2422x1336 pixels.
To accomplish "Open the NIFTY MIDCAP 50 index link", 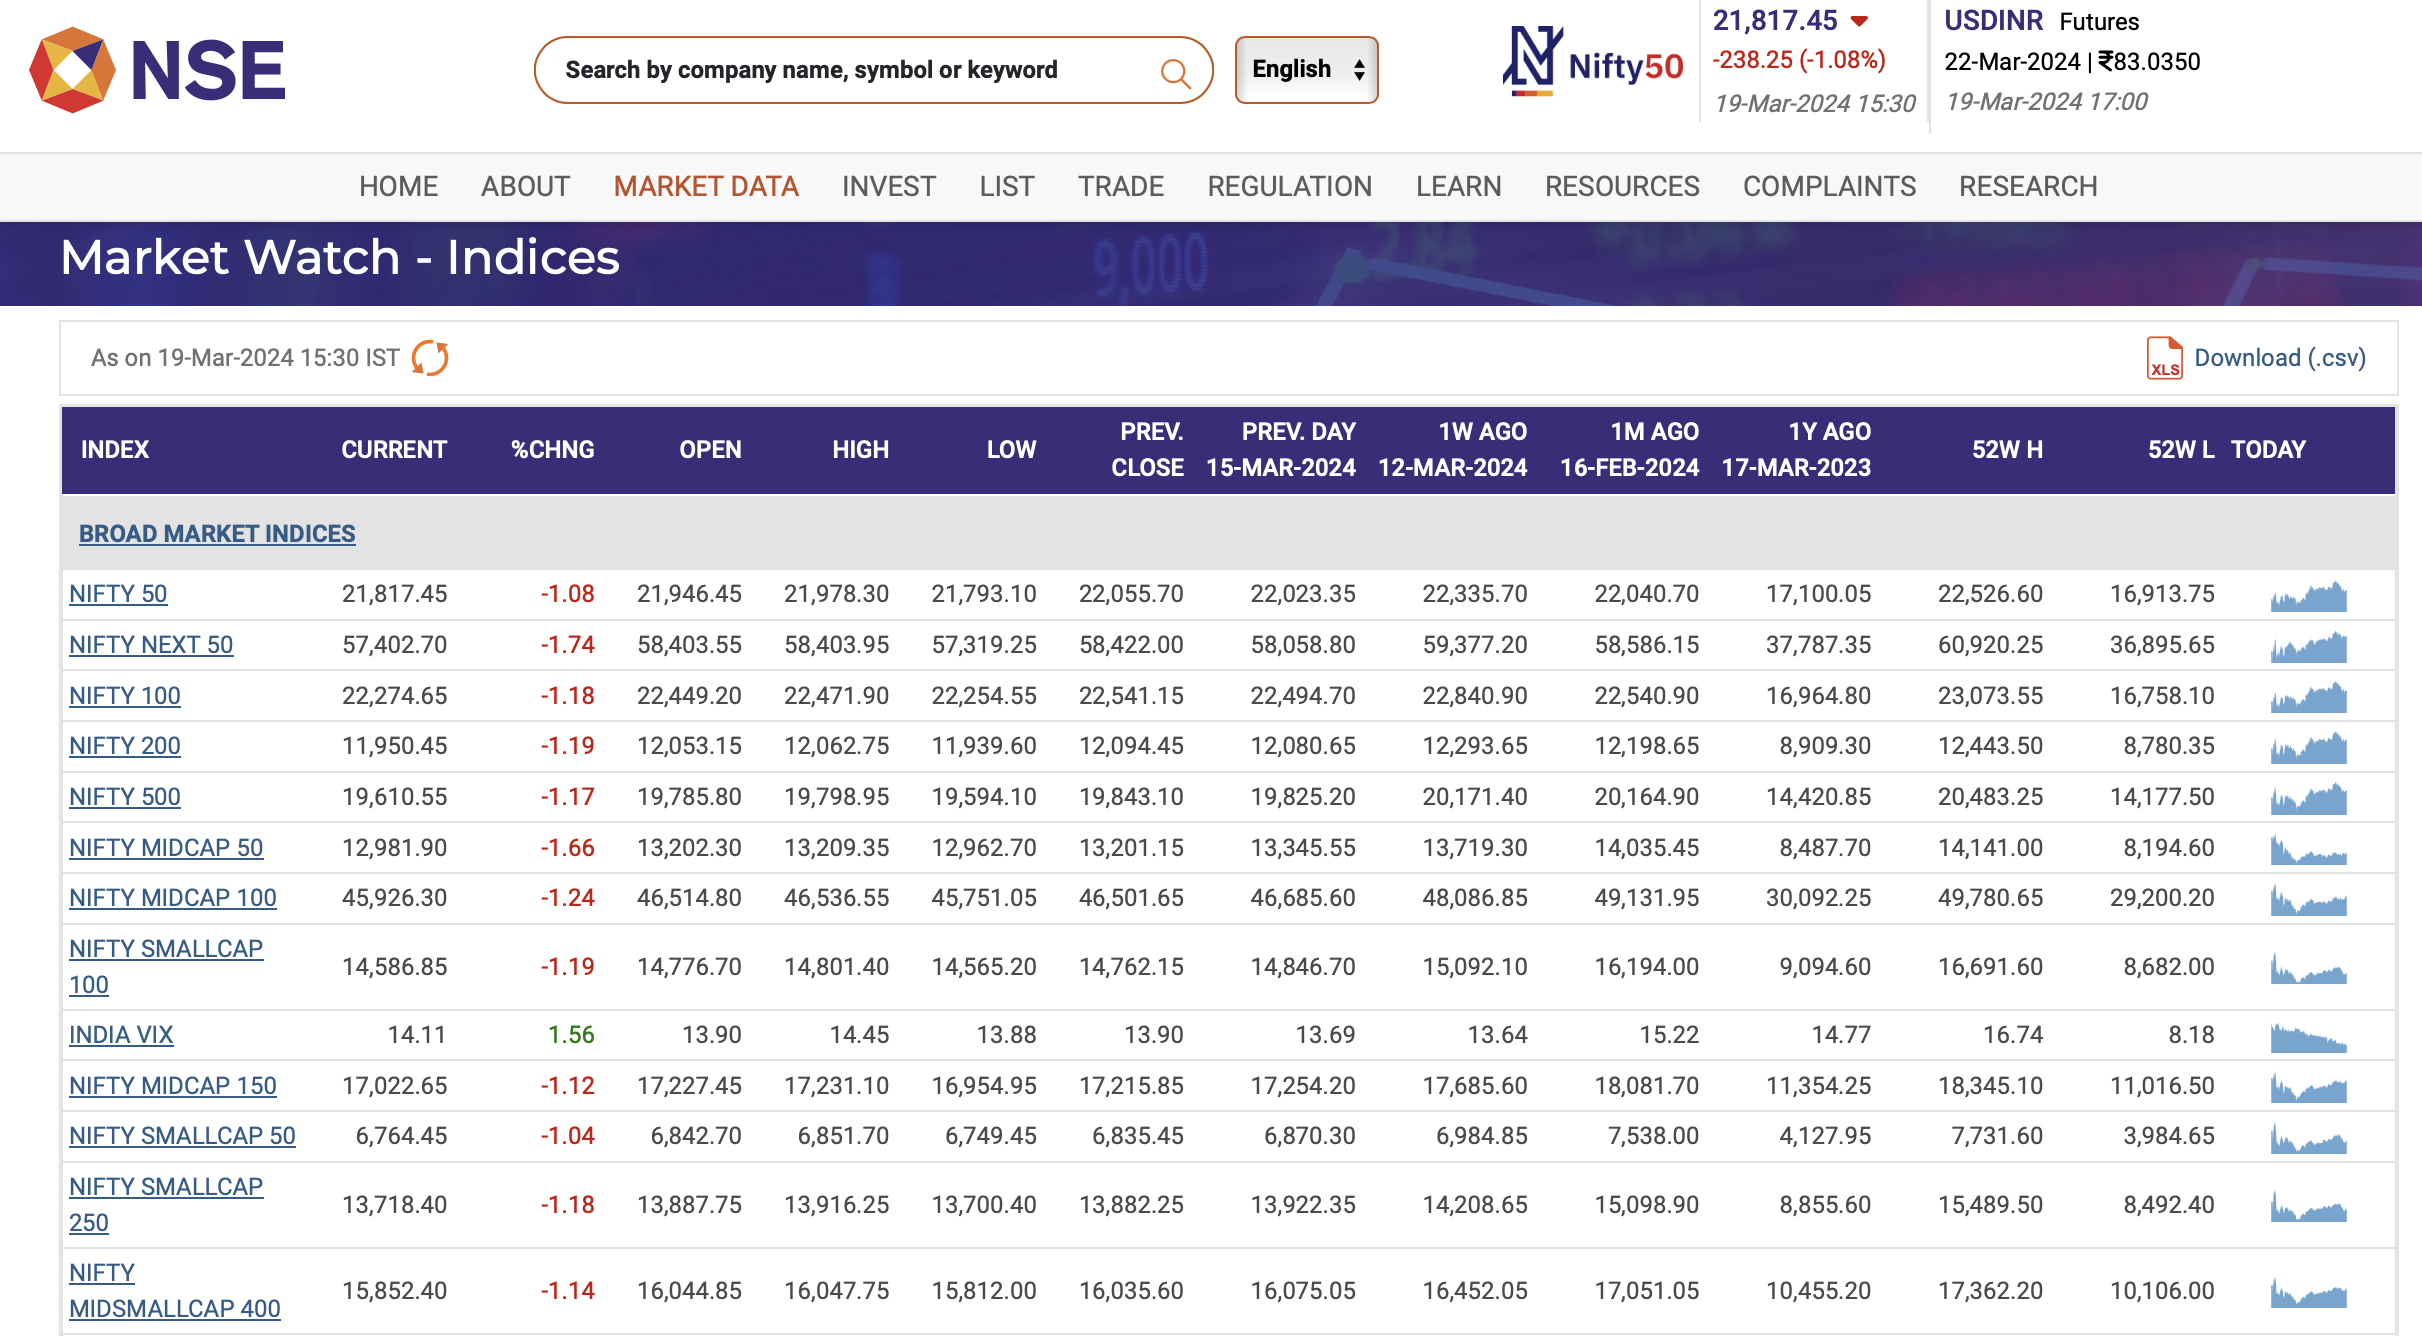I will coord(166,848).
